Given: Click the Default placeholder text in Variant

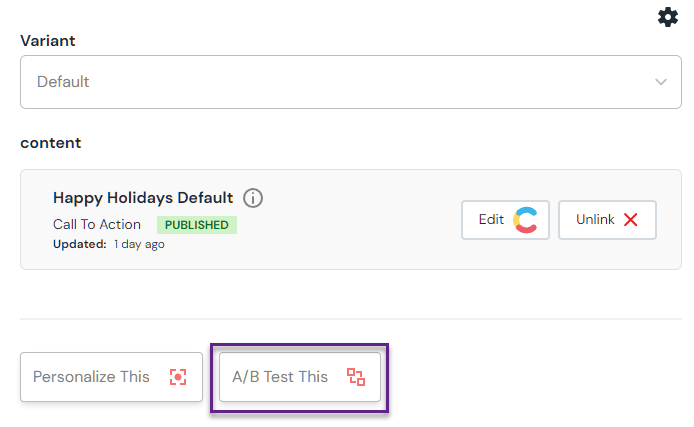Looking at the screenshot, I should tap(63, 82).
